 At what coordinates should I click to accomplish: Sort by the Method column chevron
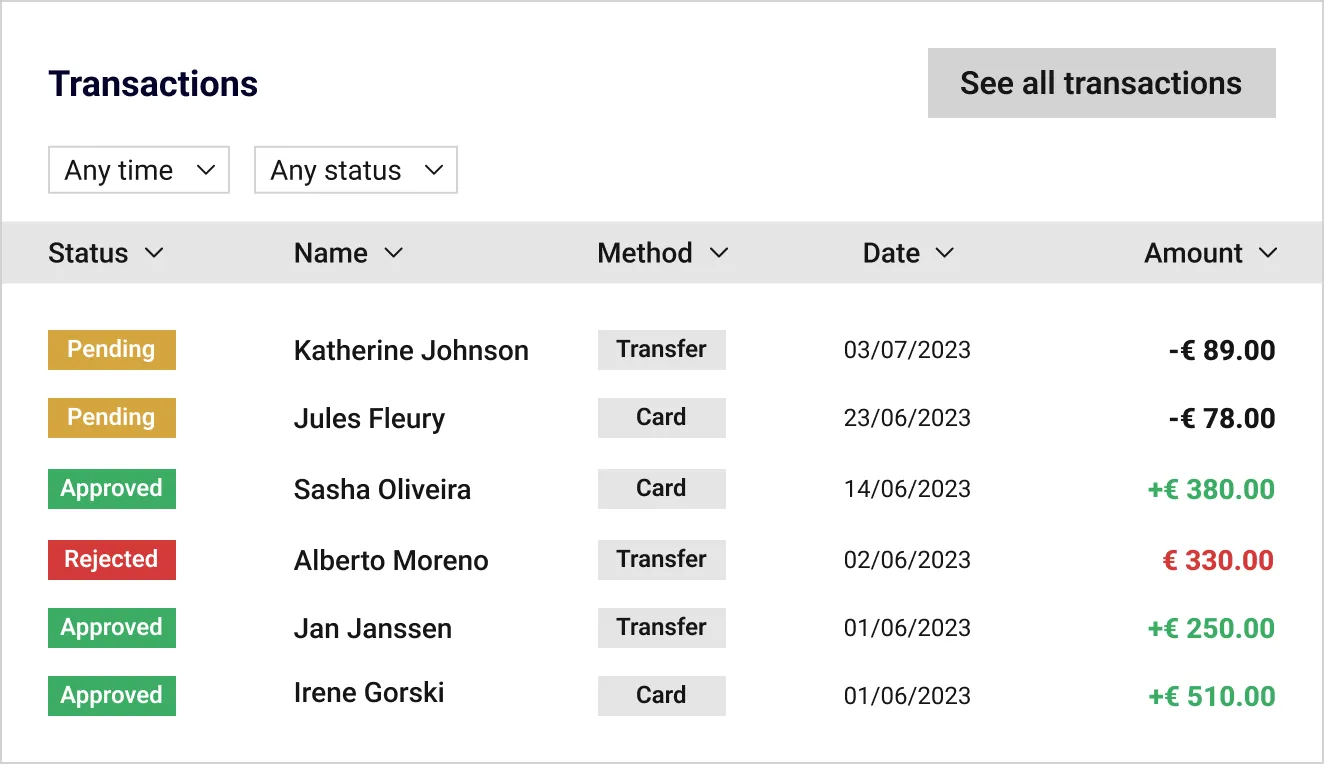718,253
